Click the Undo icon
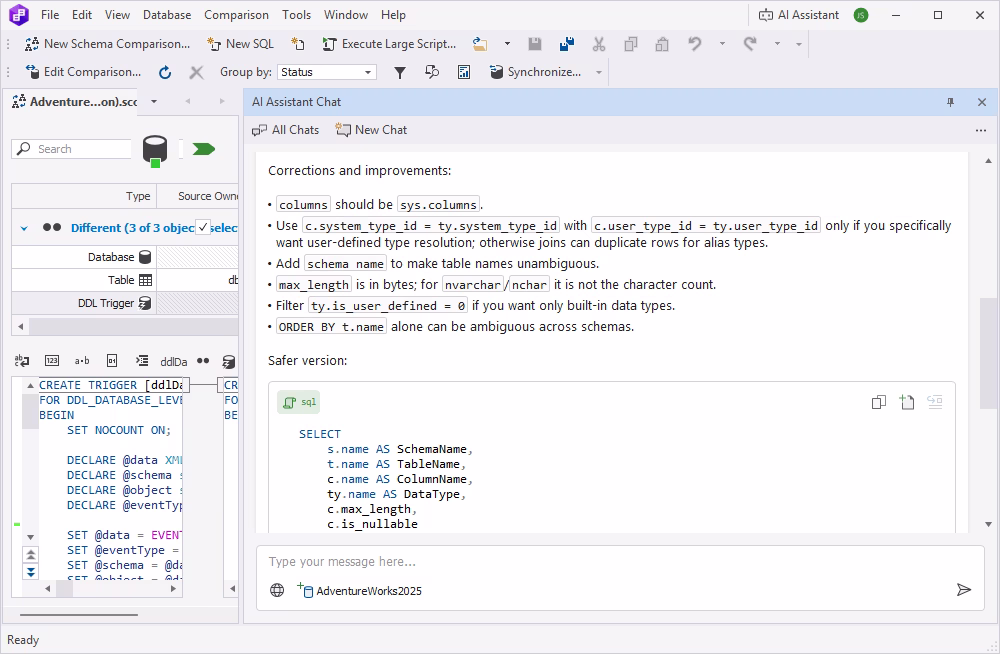This screenshot has height=654, width=1000. point(695,44)
